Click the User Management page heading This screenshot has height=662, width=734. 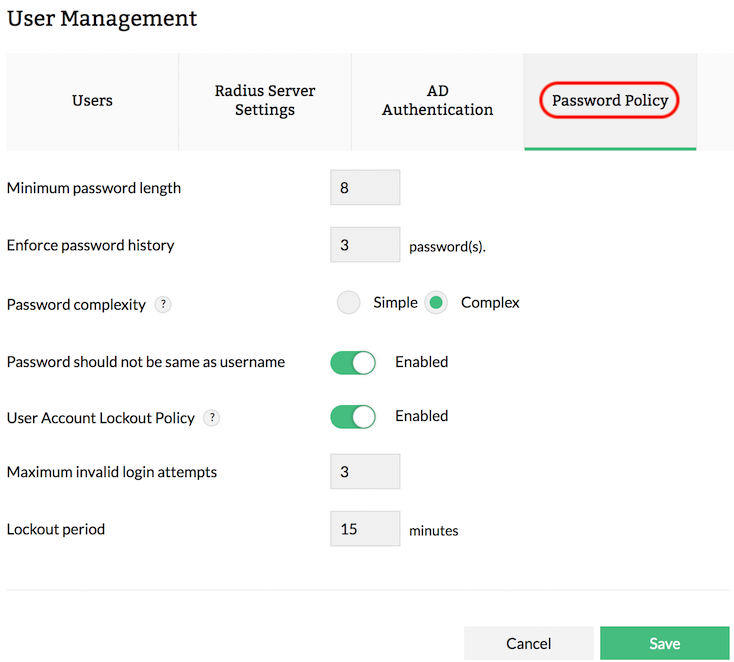(102, 19)
